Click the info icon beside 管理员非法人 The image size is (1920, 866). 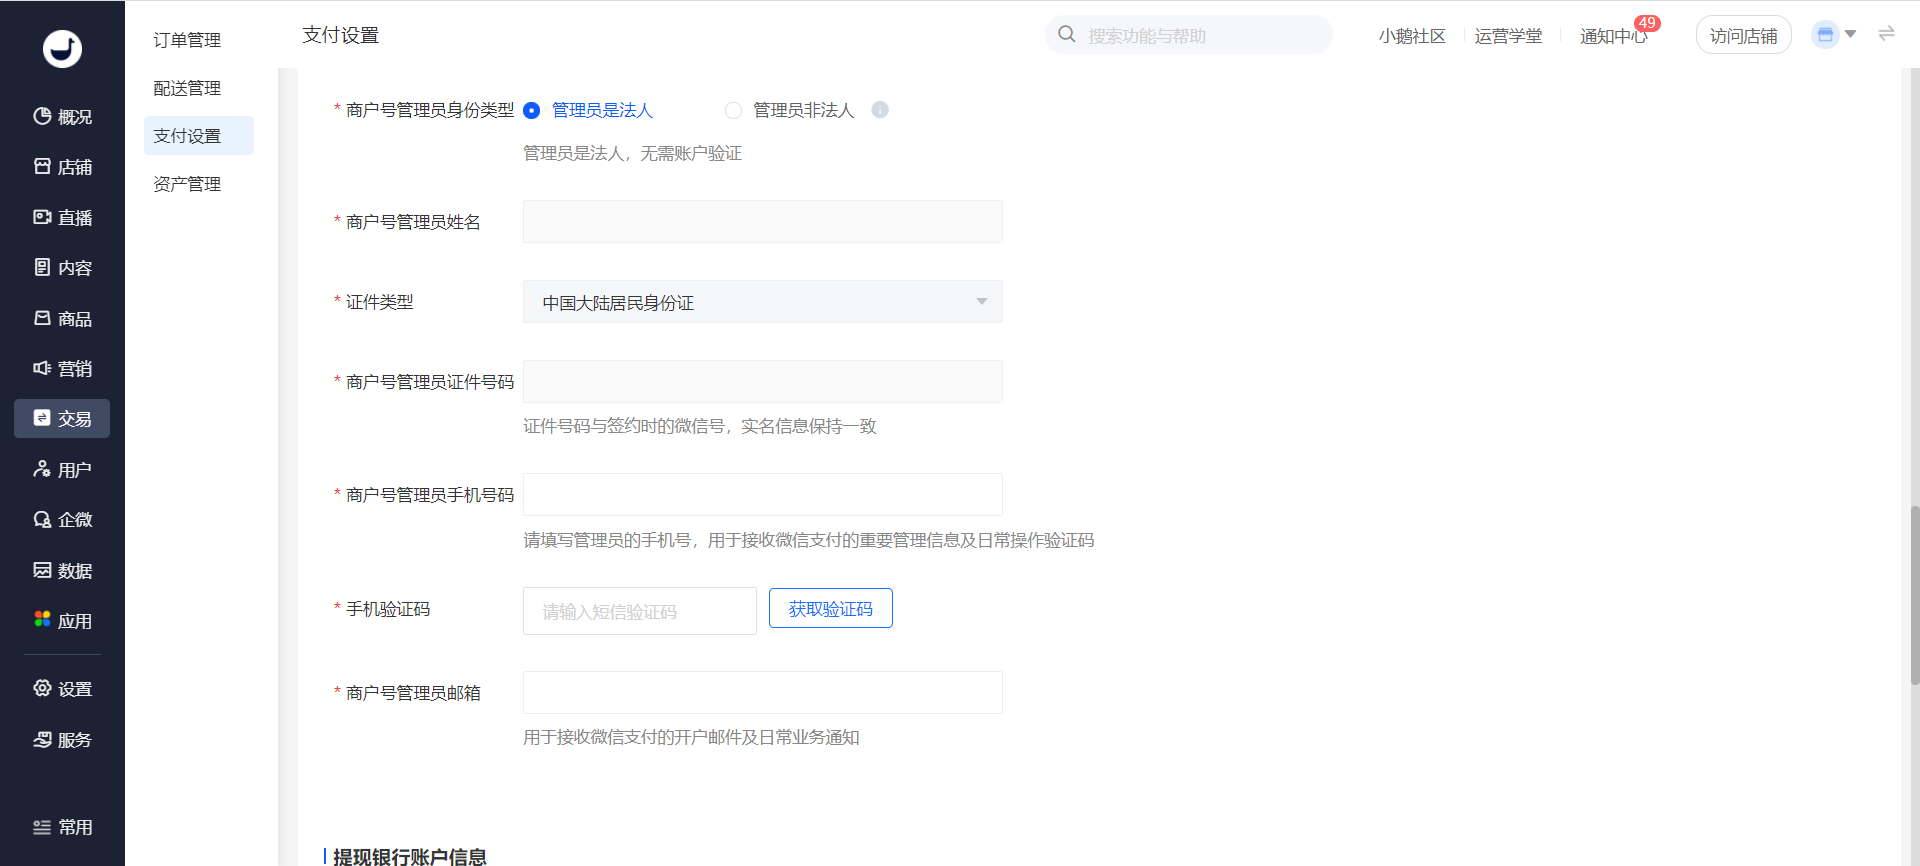click(880, 110)
